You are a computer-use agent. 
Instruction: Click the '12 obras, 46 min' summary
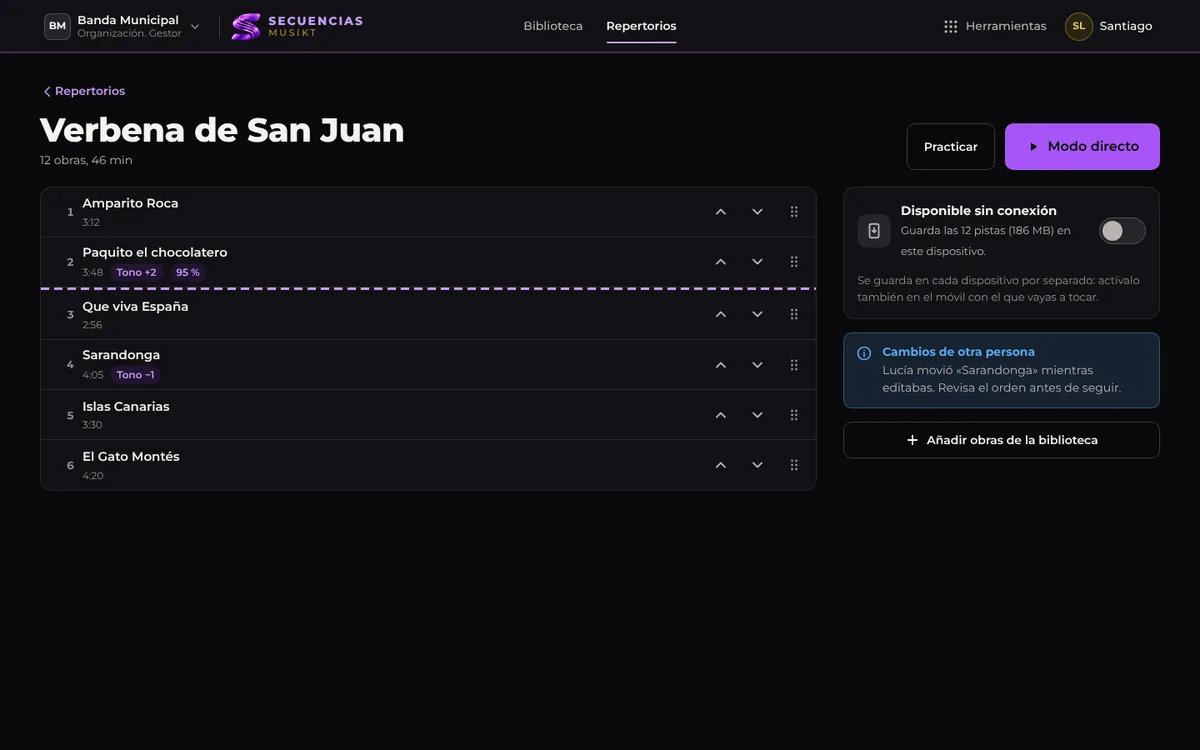pyautogui.click(x=86, y=160)
